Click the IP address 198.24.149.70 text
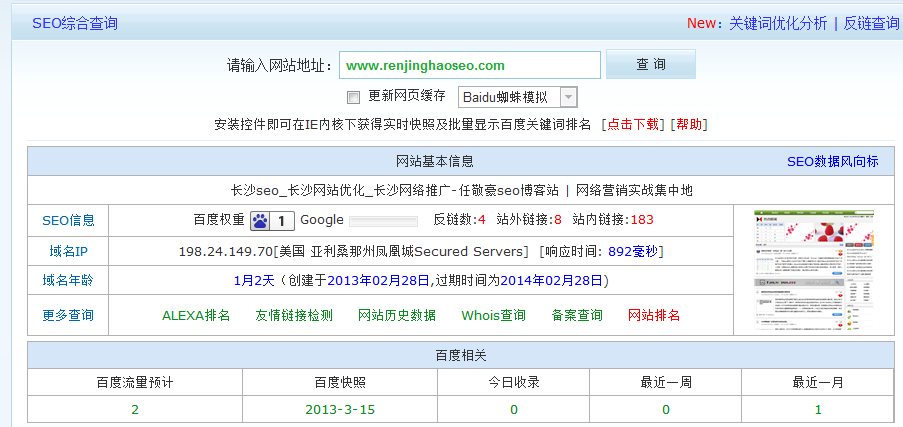Screen dimensions: 903x427 pos(225,252)
